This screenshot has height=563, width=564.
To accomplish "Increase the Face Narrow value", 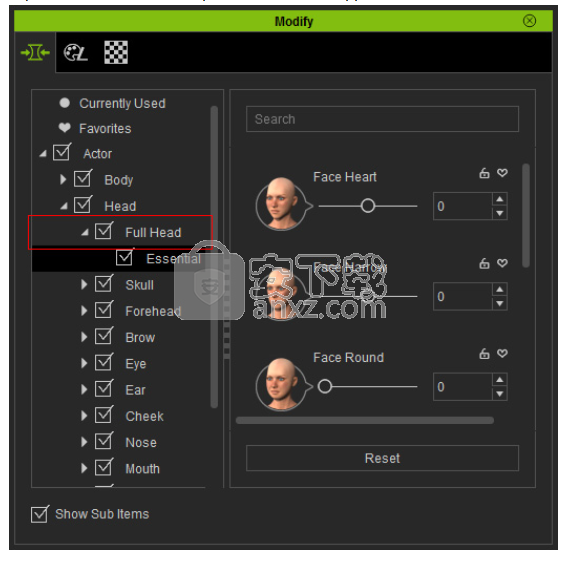I will [x=500, y=289].
